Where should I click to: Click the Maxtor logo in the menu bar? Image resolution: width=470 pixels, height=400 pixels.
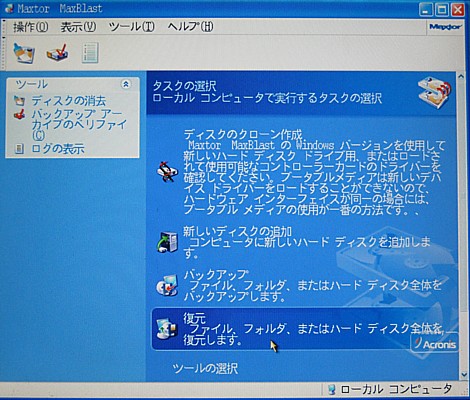click(445, 27)
